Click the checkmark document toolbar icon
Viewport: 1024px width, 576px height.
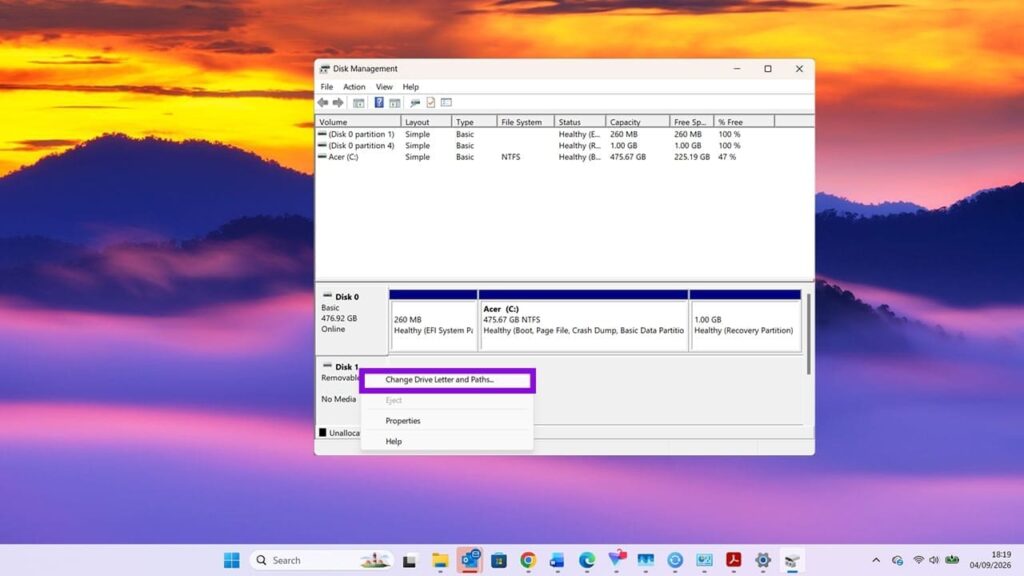click(430, 103)
